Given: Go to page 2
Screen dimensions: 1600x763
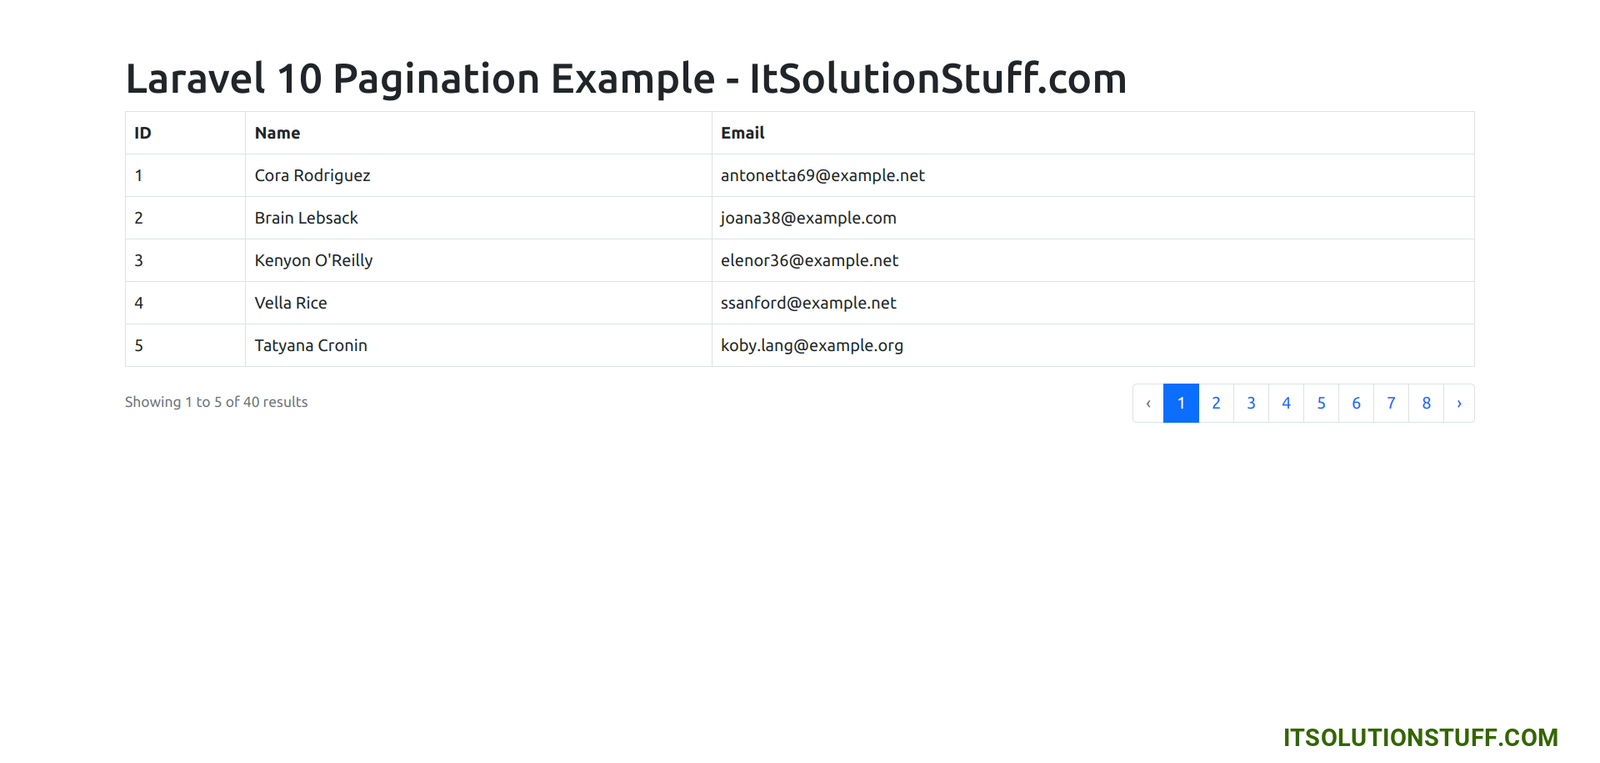Looking at the screenshot, I should point(1216,403).
